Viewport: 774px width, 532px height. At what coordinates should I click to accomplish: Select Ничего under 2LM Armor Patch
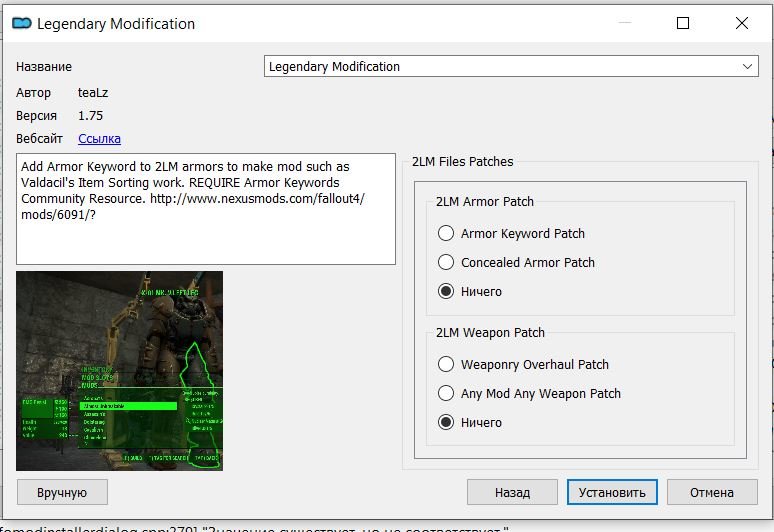[446, 291]
